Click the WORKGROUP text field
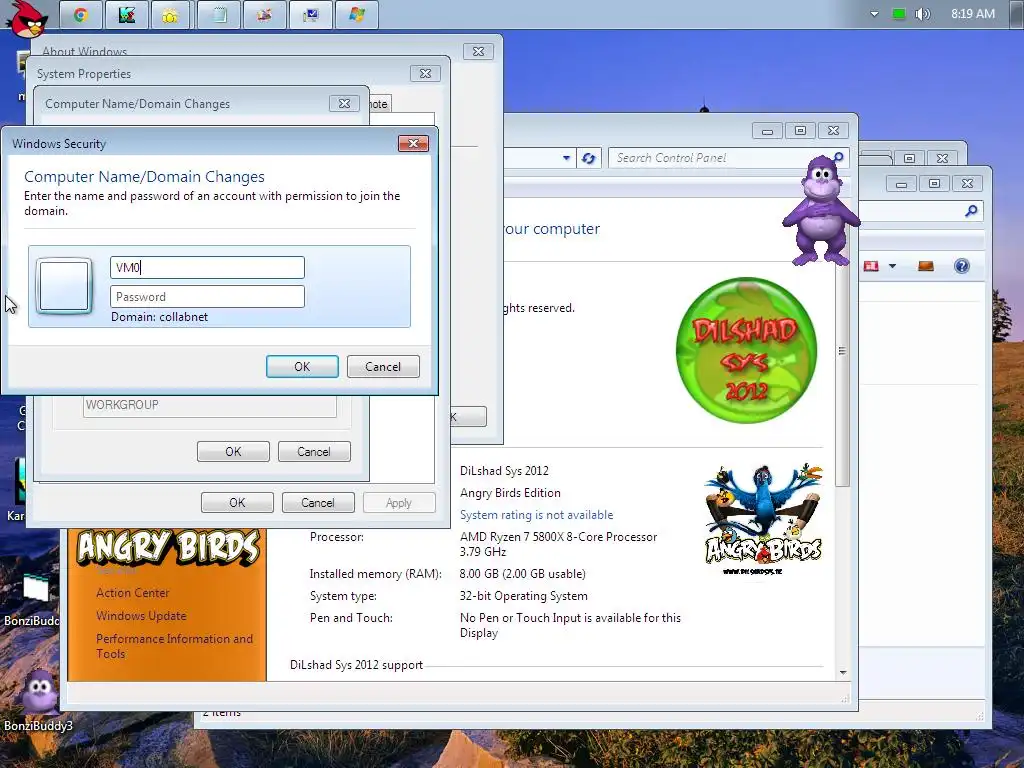This screenshot has height=768, width=1024. 210,406
